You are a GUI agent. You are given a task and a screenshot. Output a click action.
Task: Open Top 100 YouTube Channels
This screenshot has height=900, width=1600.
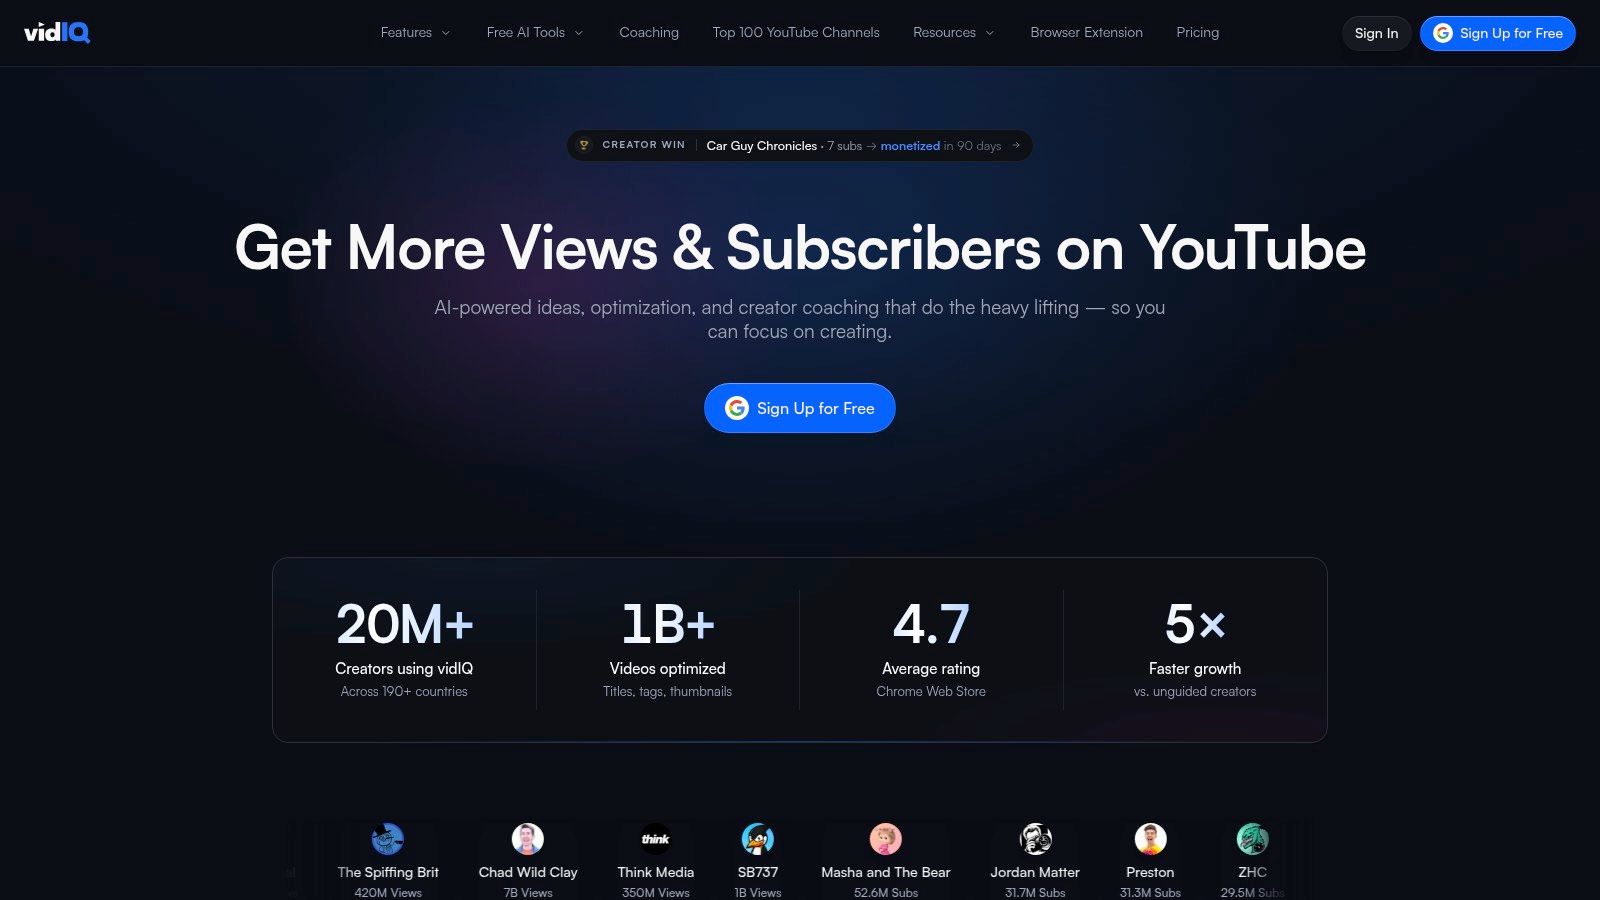(796, 33)
